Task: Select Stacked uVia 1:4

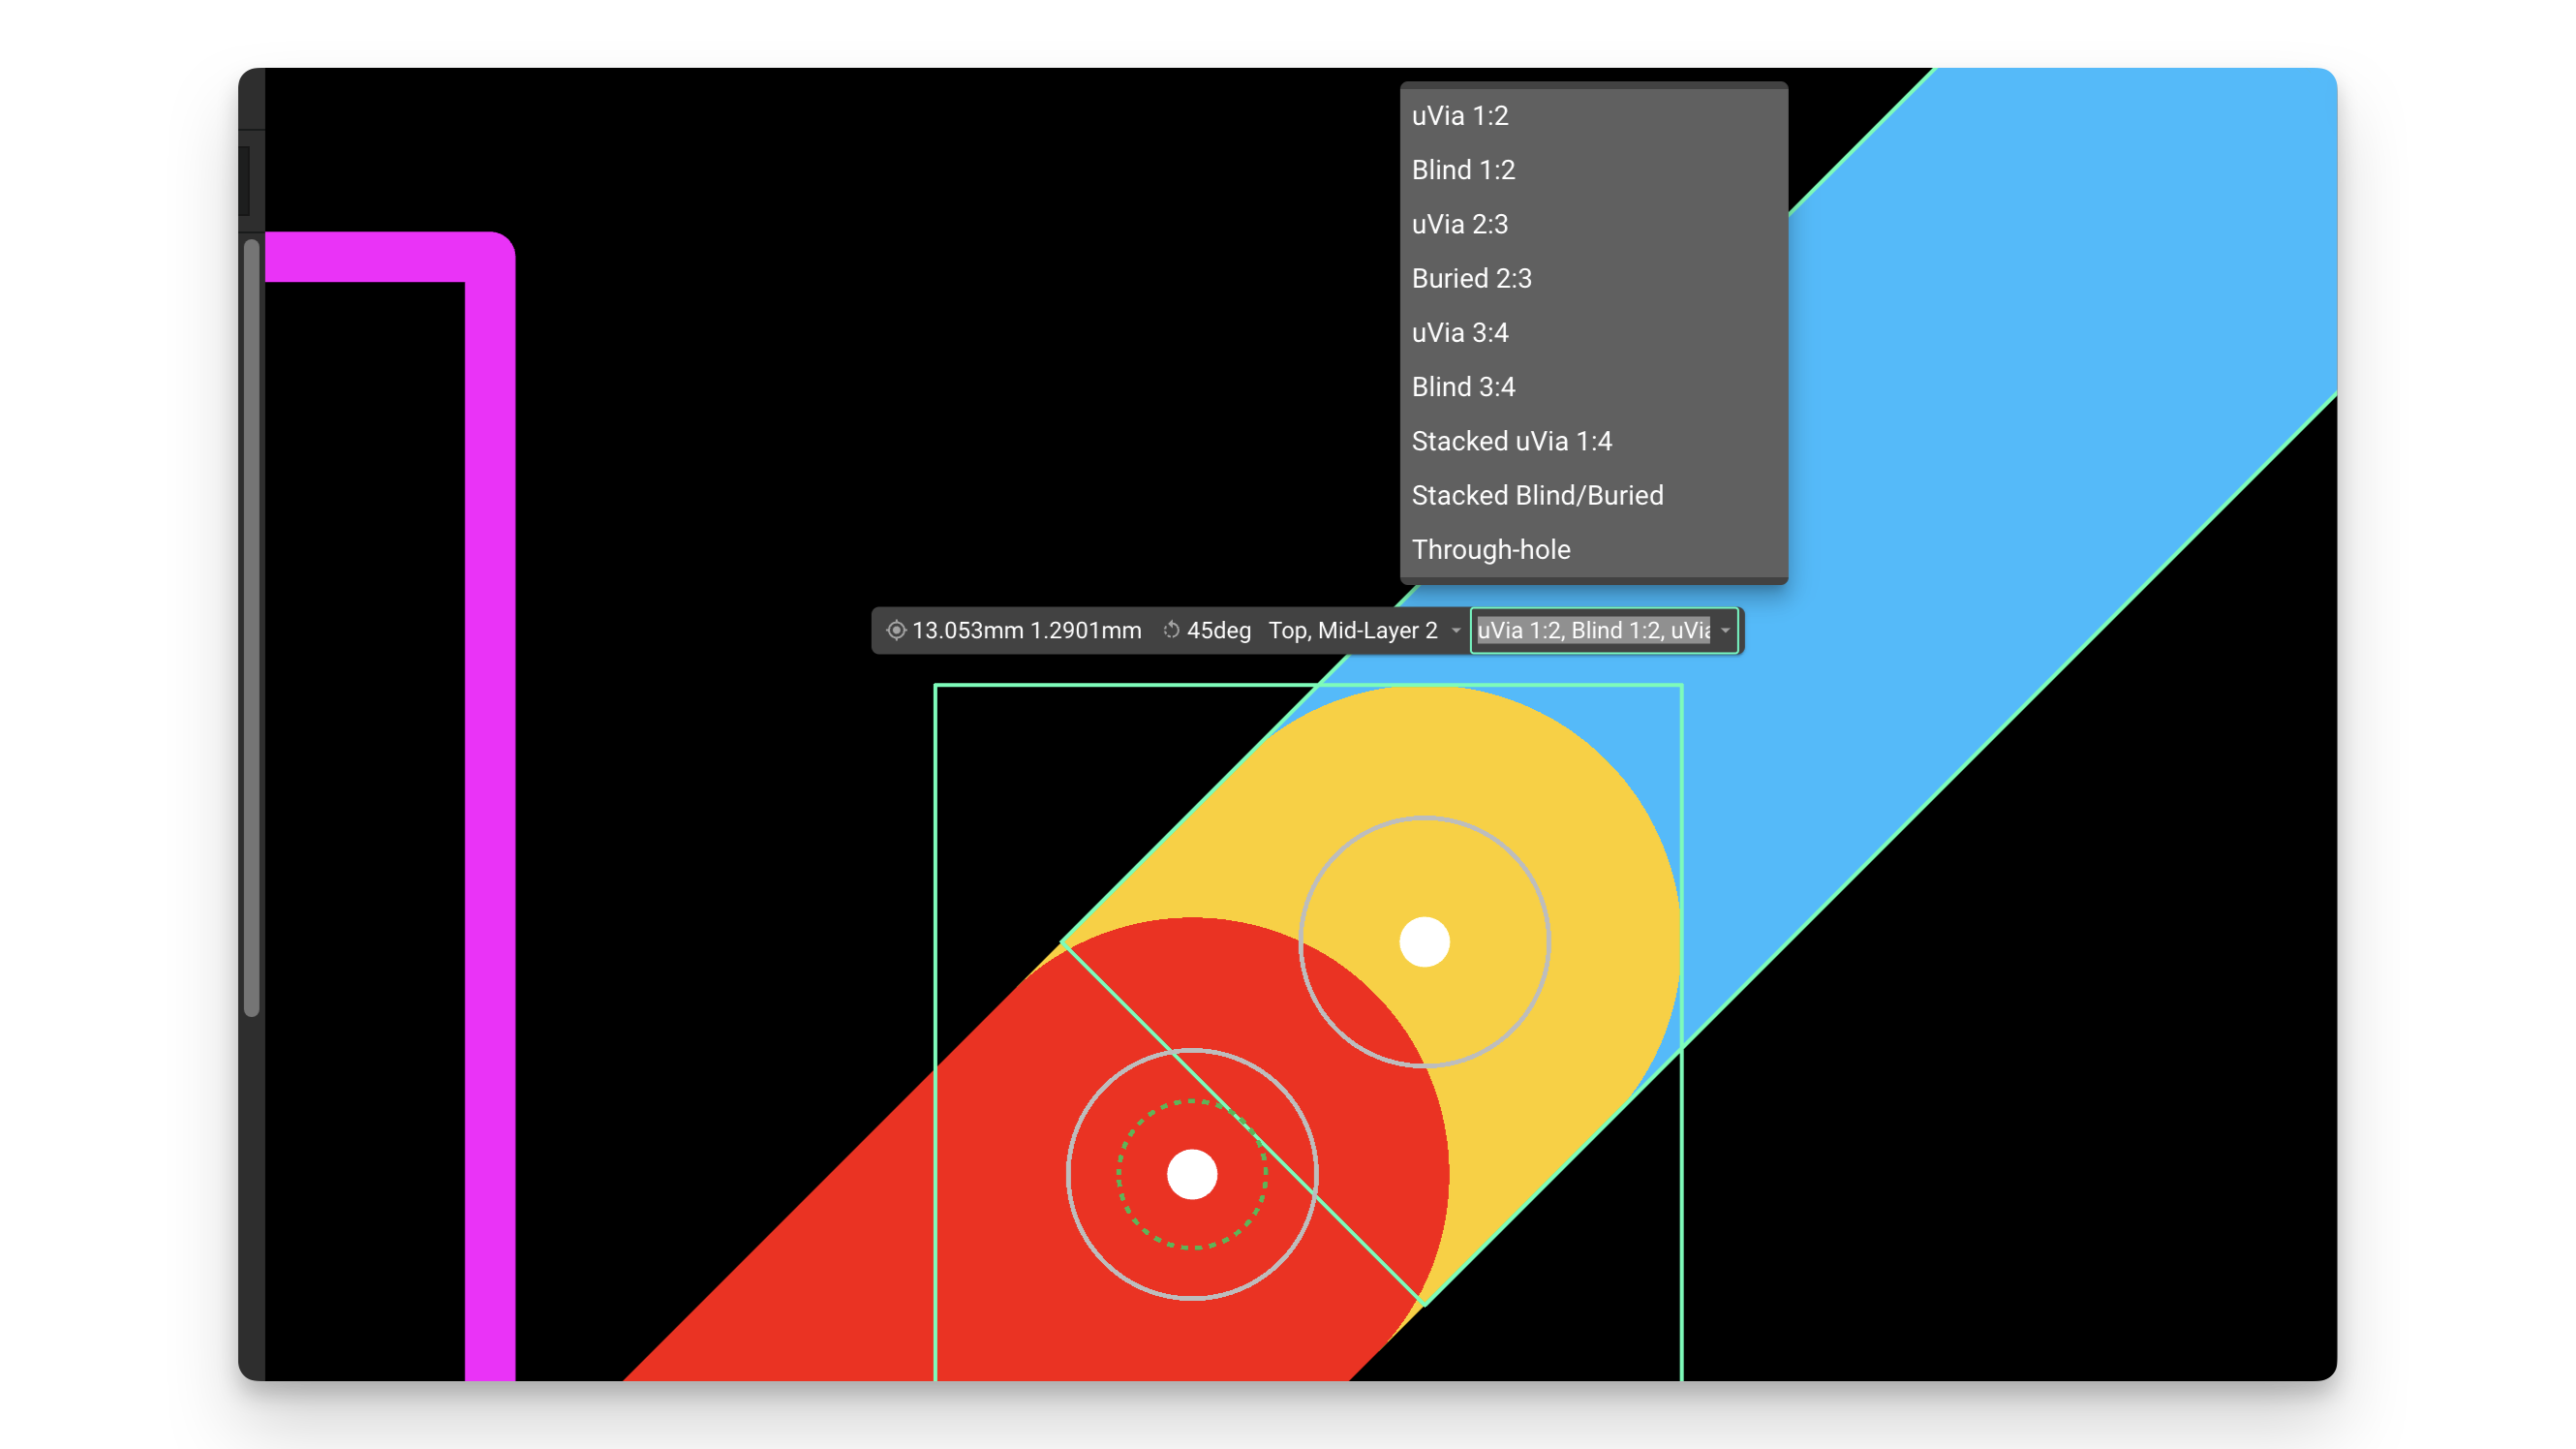Action: [1593, 441]
